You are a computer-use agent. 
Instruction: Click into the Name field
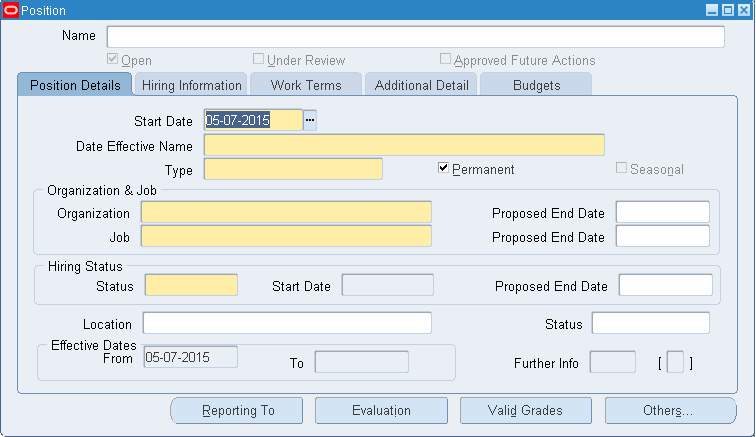[415, 37]
